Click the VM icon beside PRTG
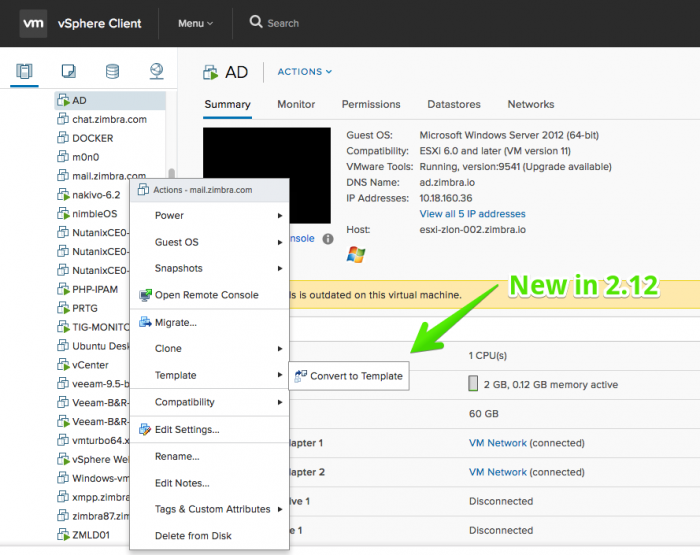The image size is (700, 555). coord(63,308)
